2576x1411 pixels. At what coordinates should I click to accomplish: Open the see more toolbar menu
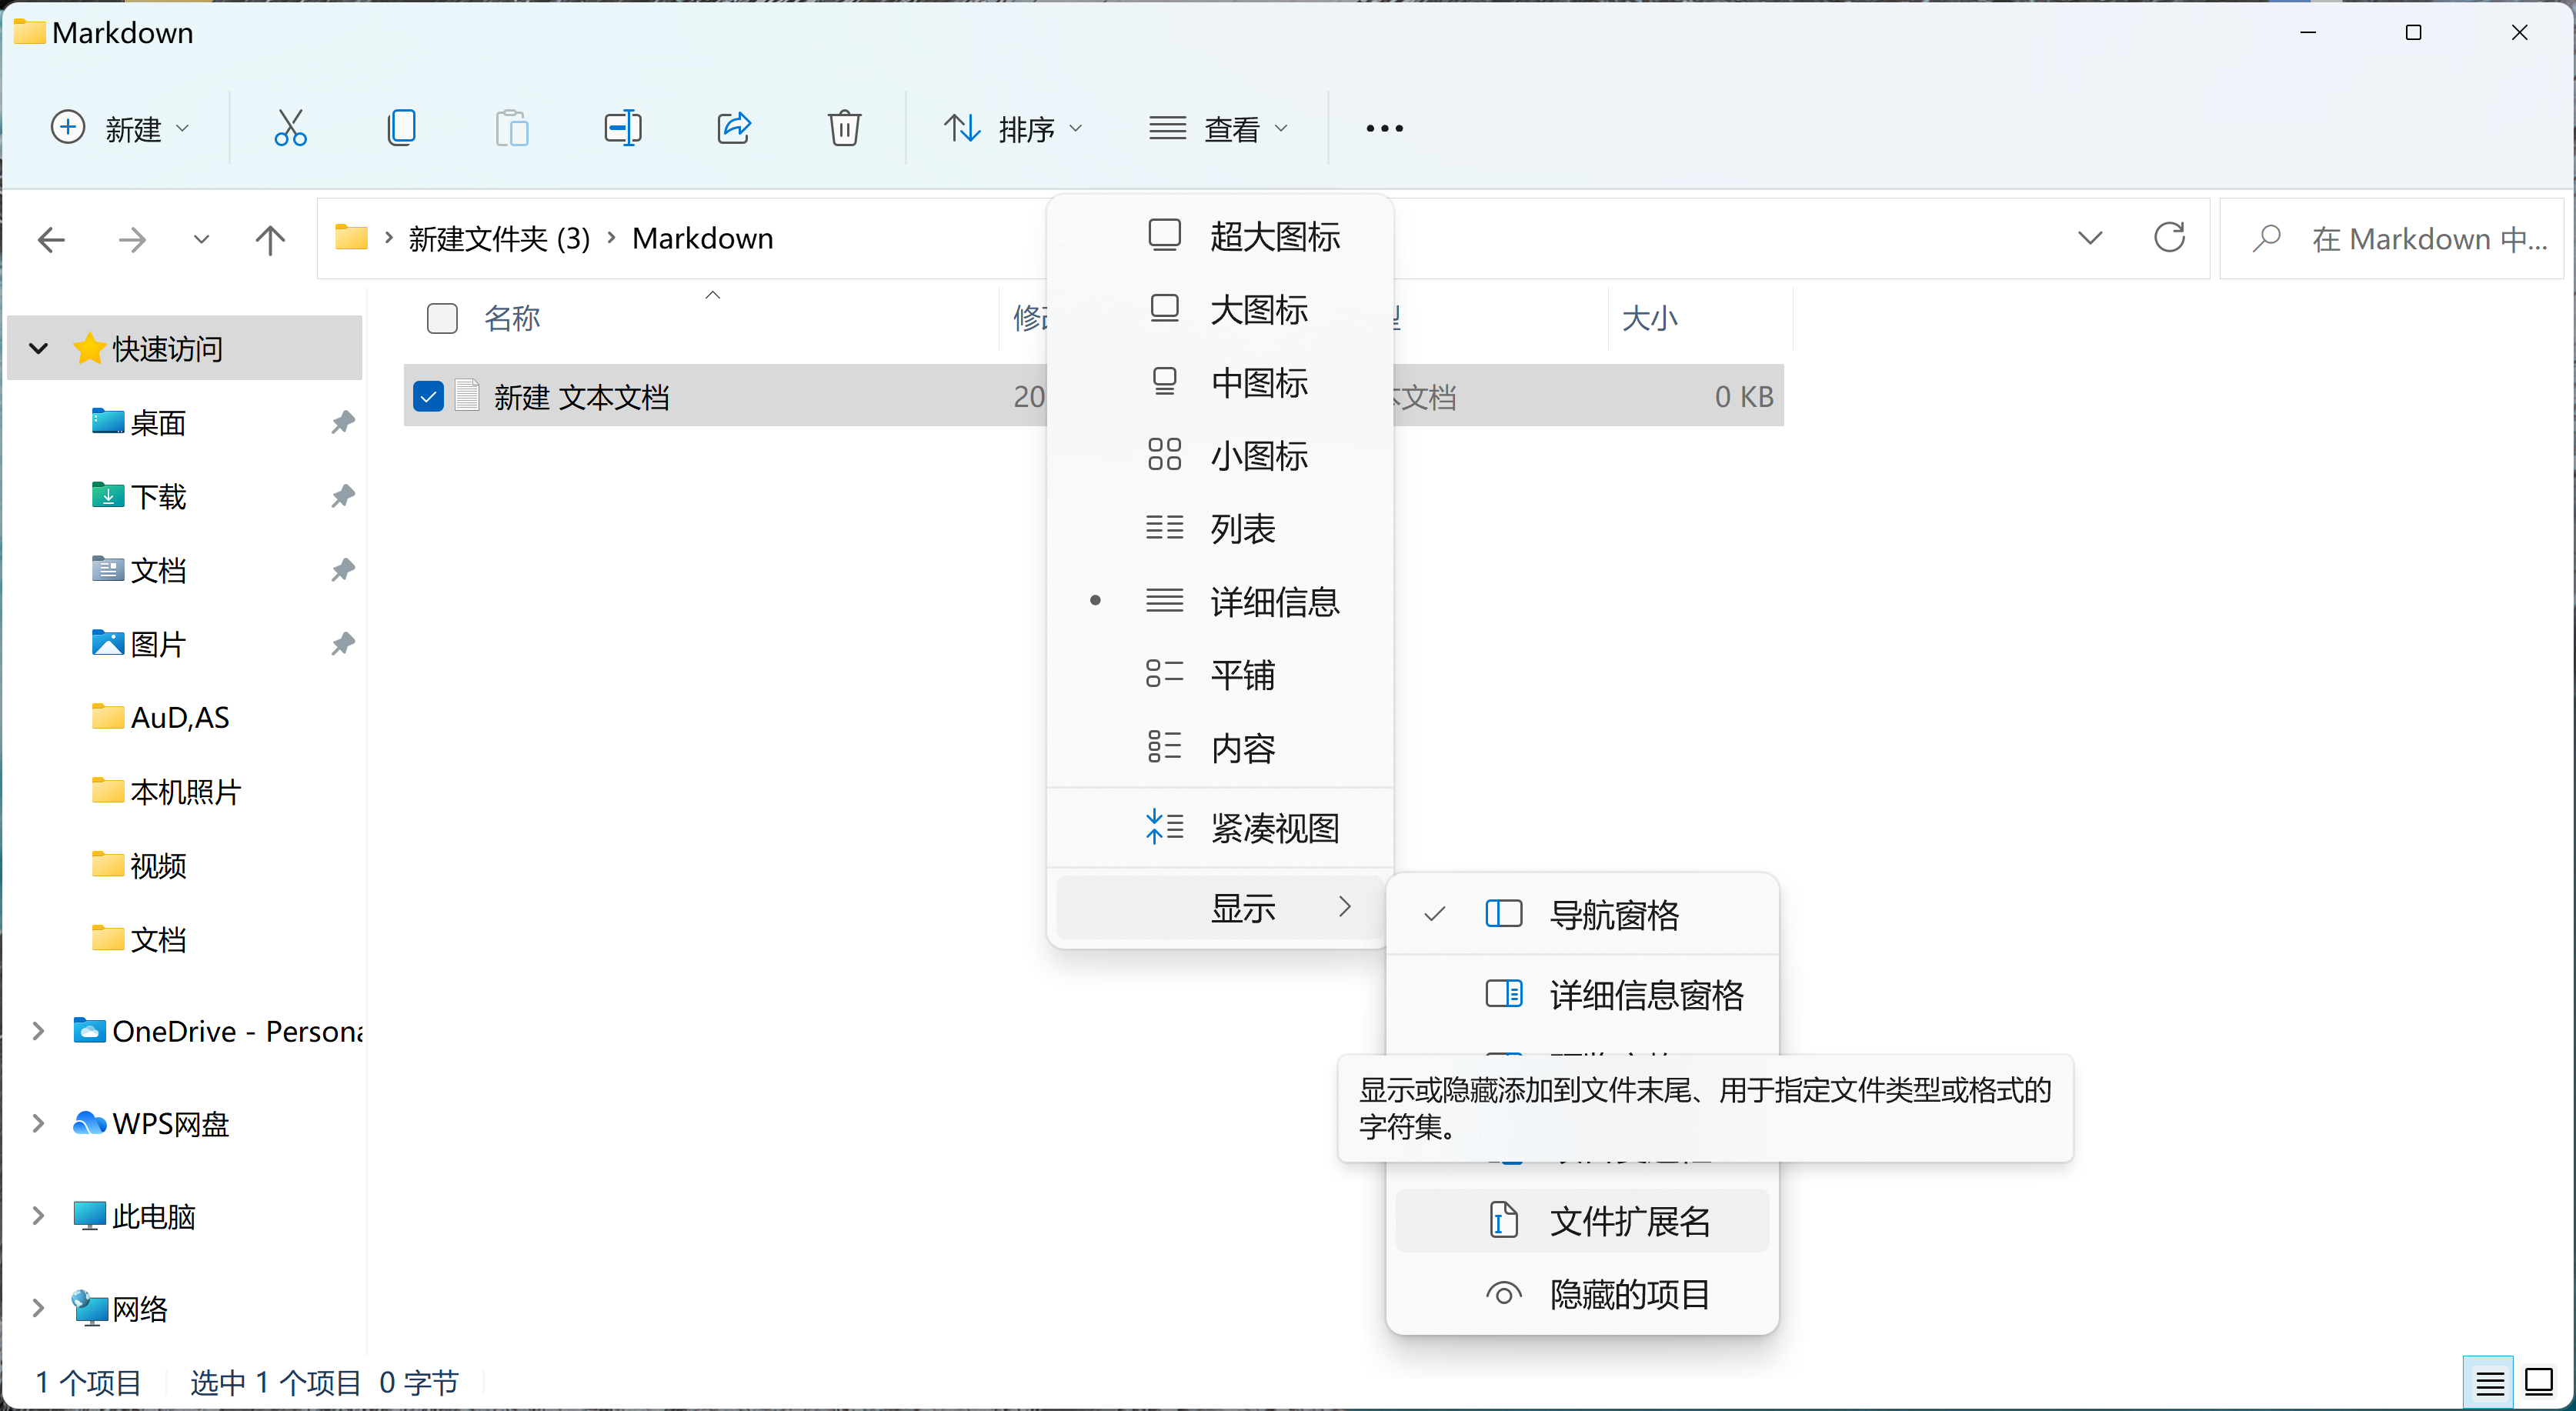point(1382,128)
